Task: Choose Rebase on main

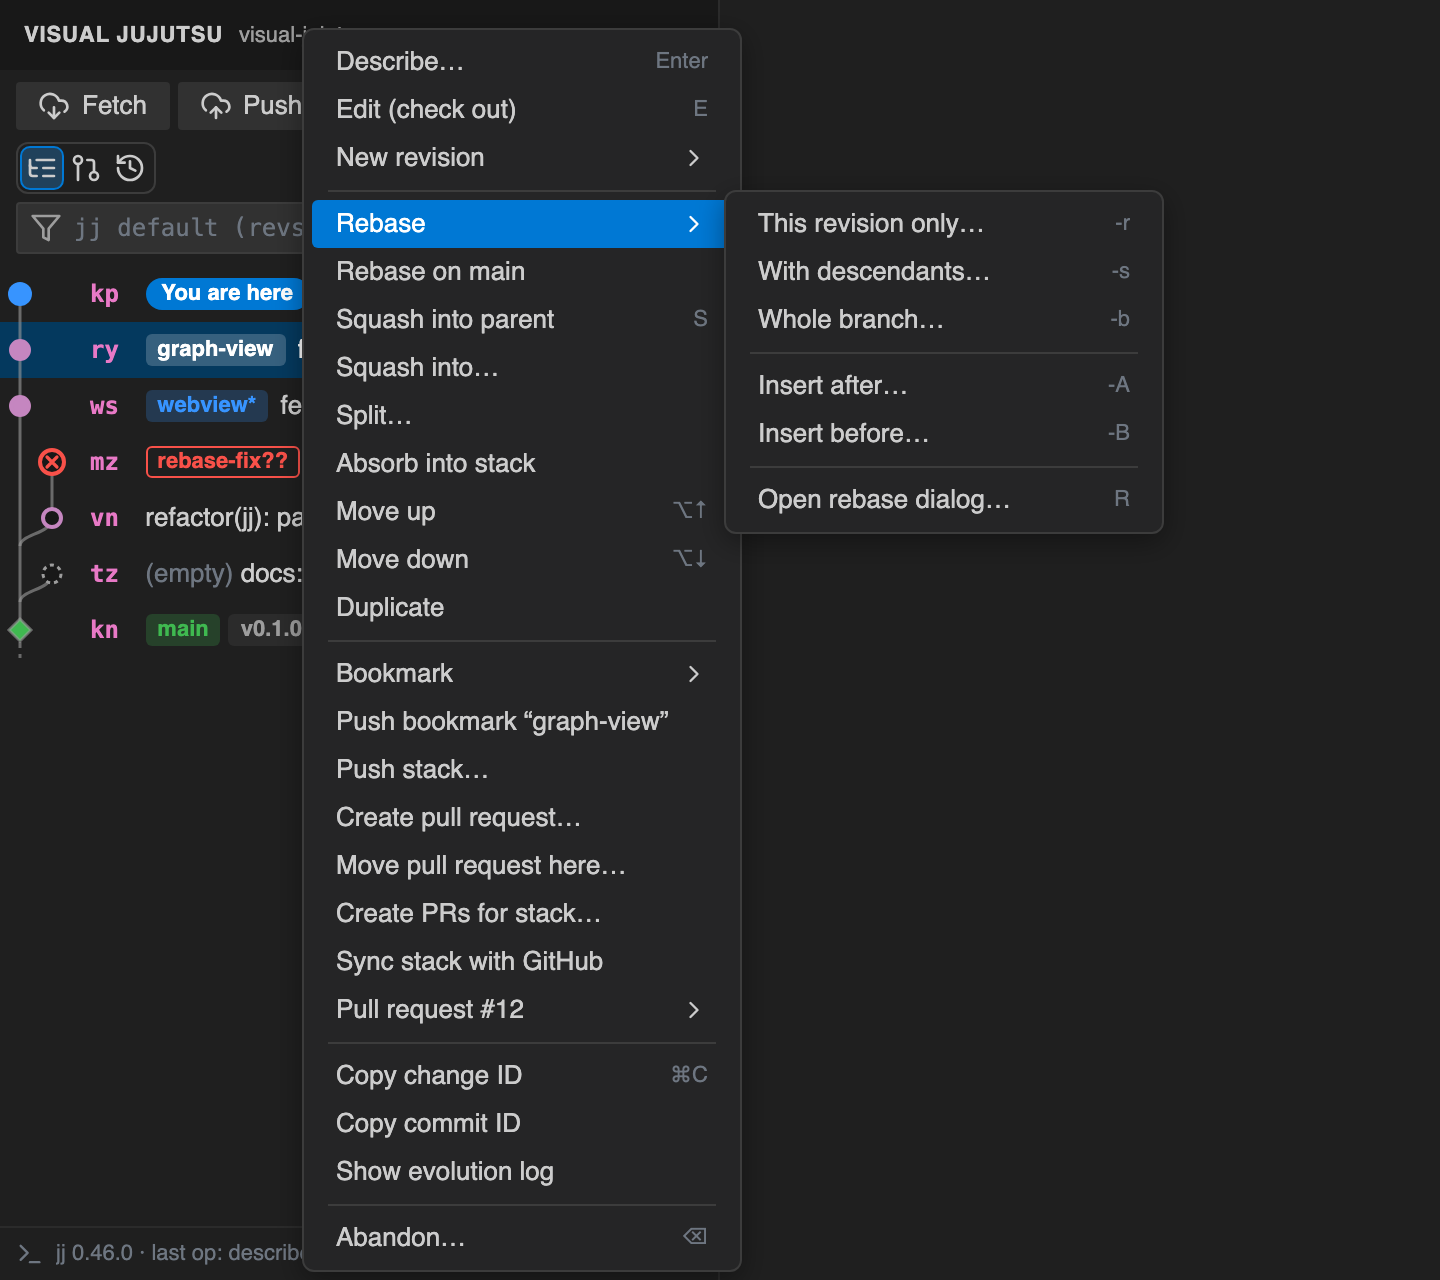Action: [x=520, y=272]
